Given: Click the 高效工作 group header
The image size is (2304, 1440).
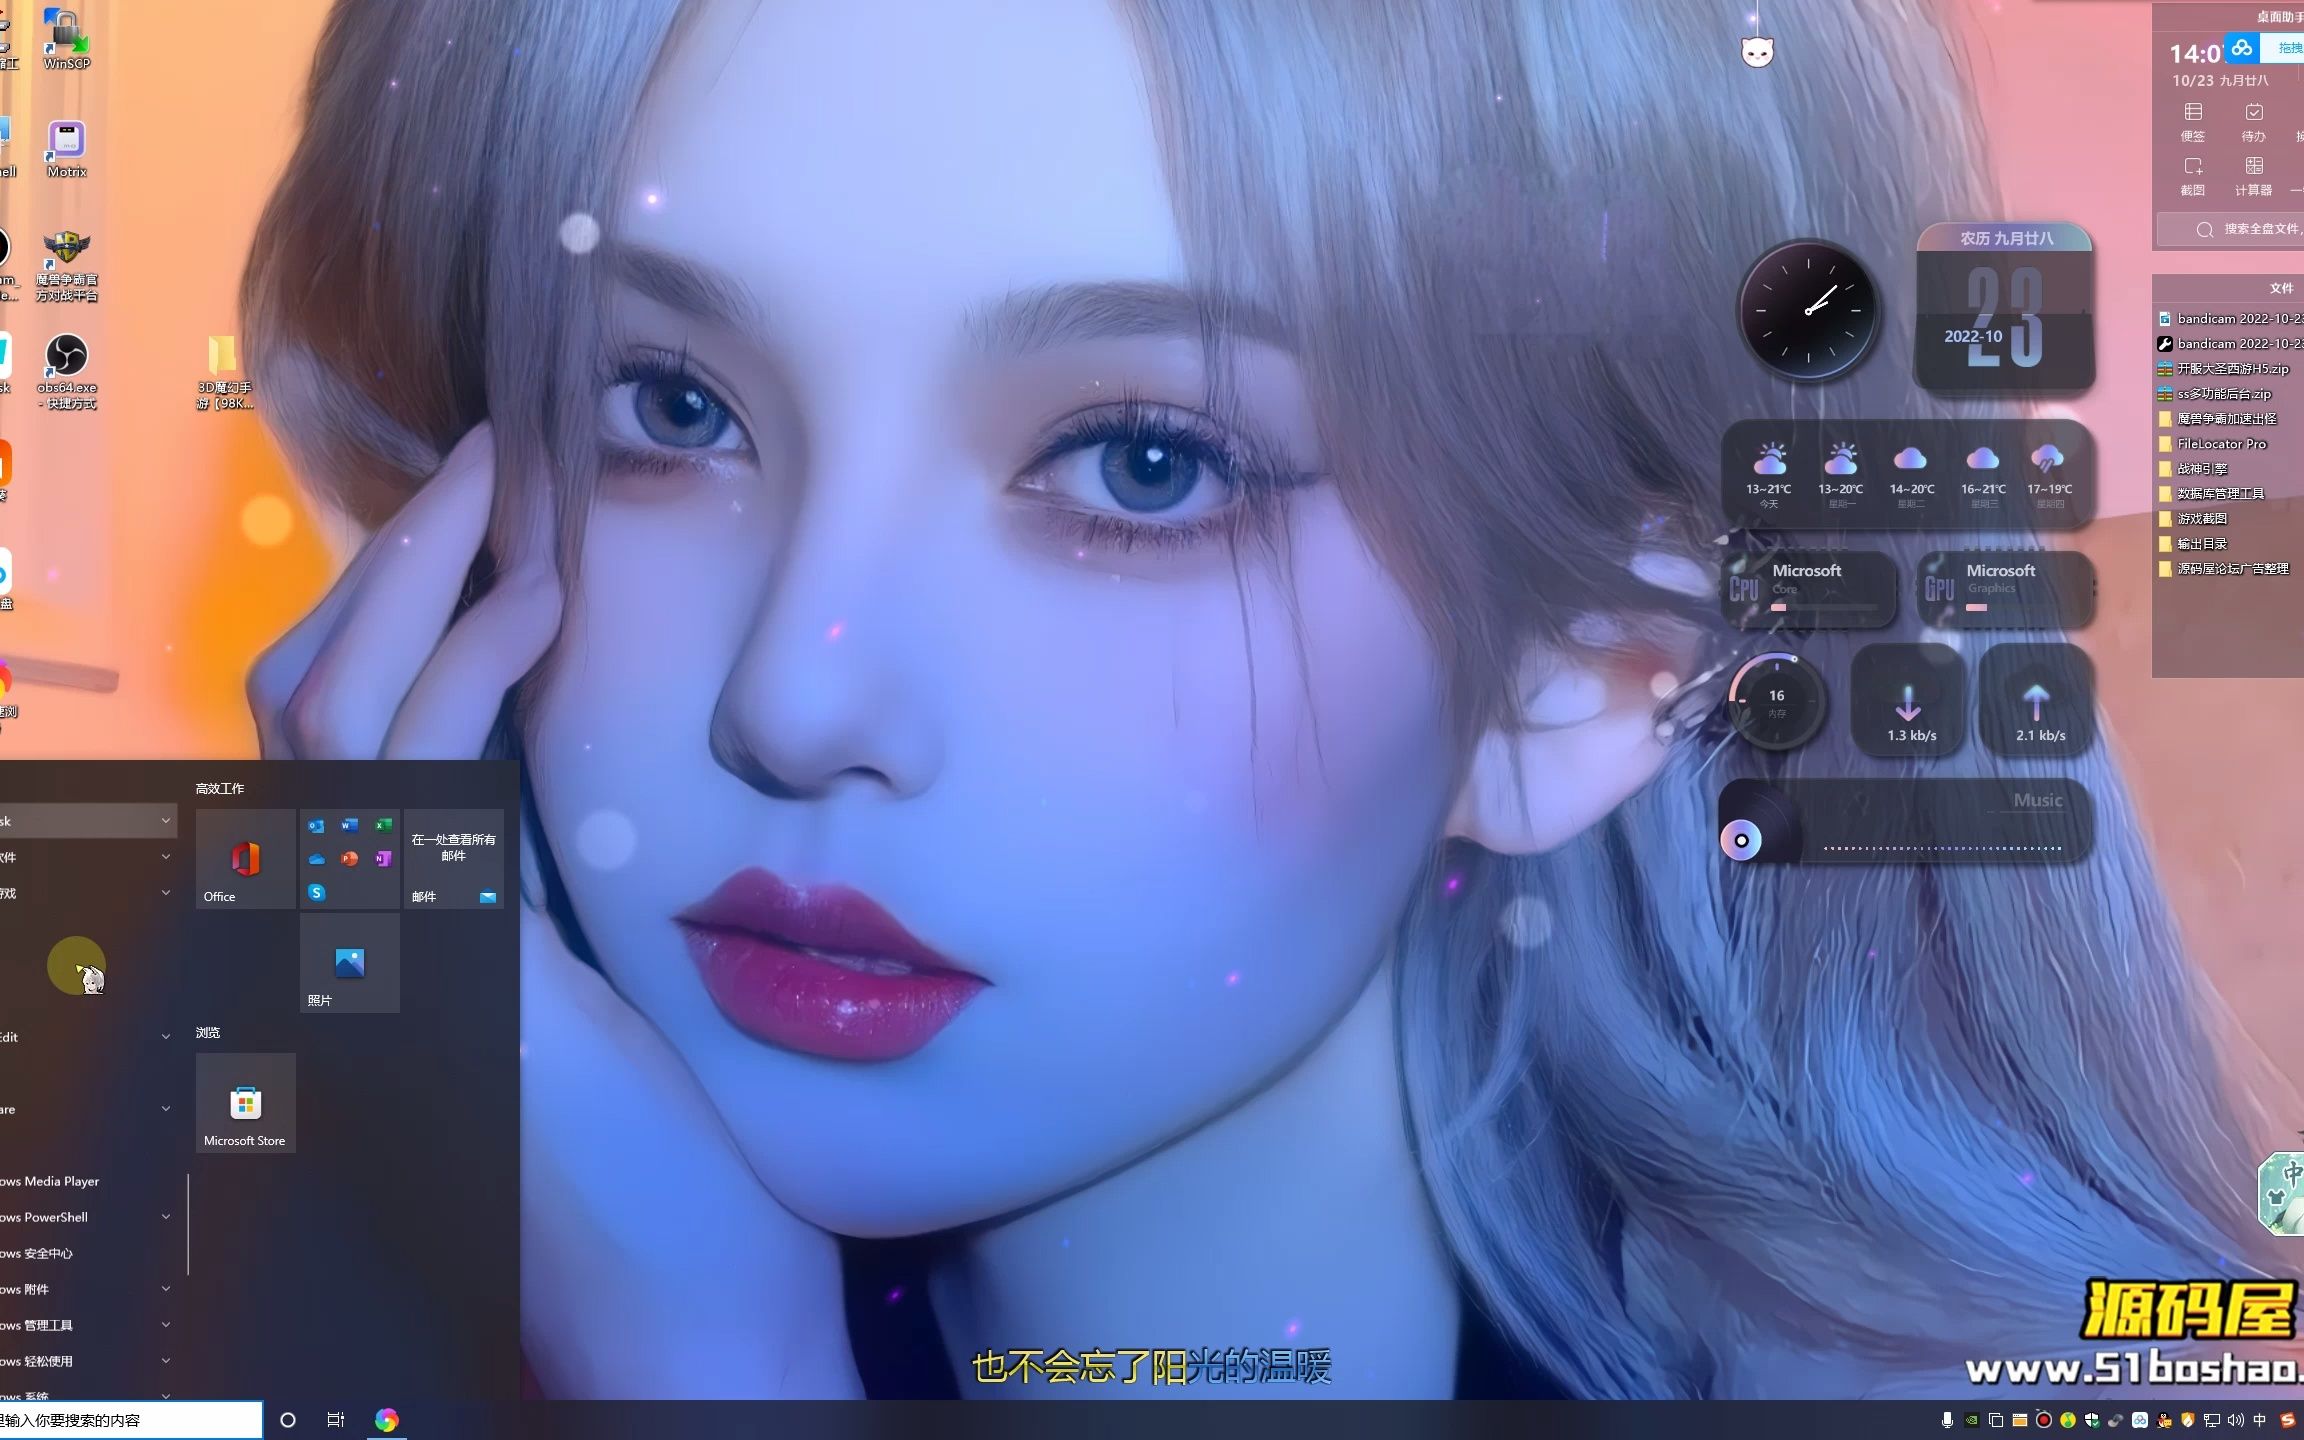Looking at the screenshot, I should coord(220,789).
